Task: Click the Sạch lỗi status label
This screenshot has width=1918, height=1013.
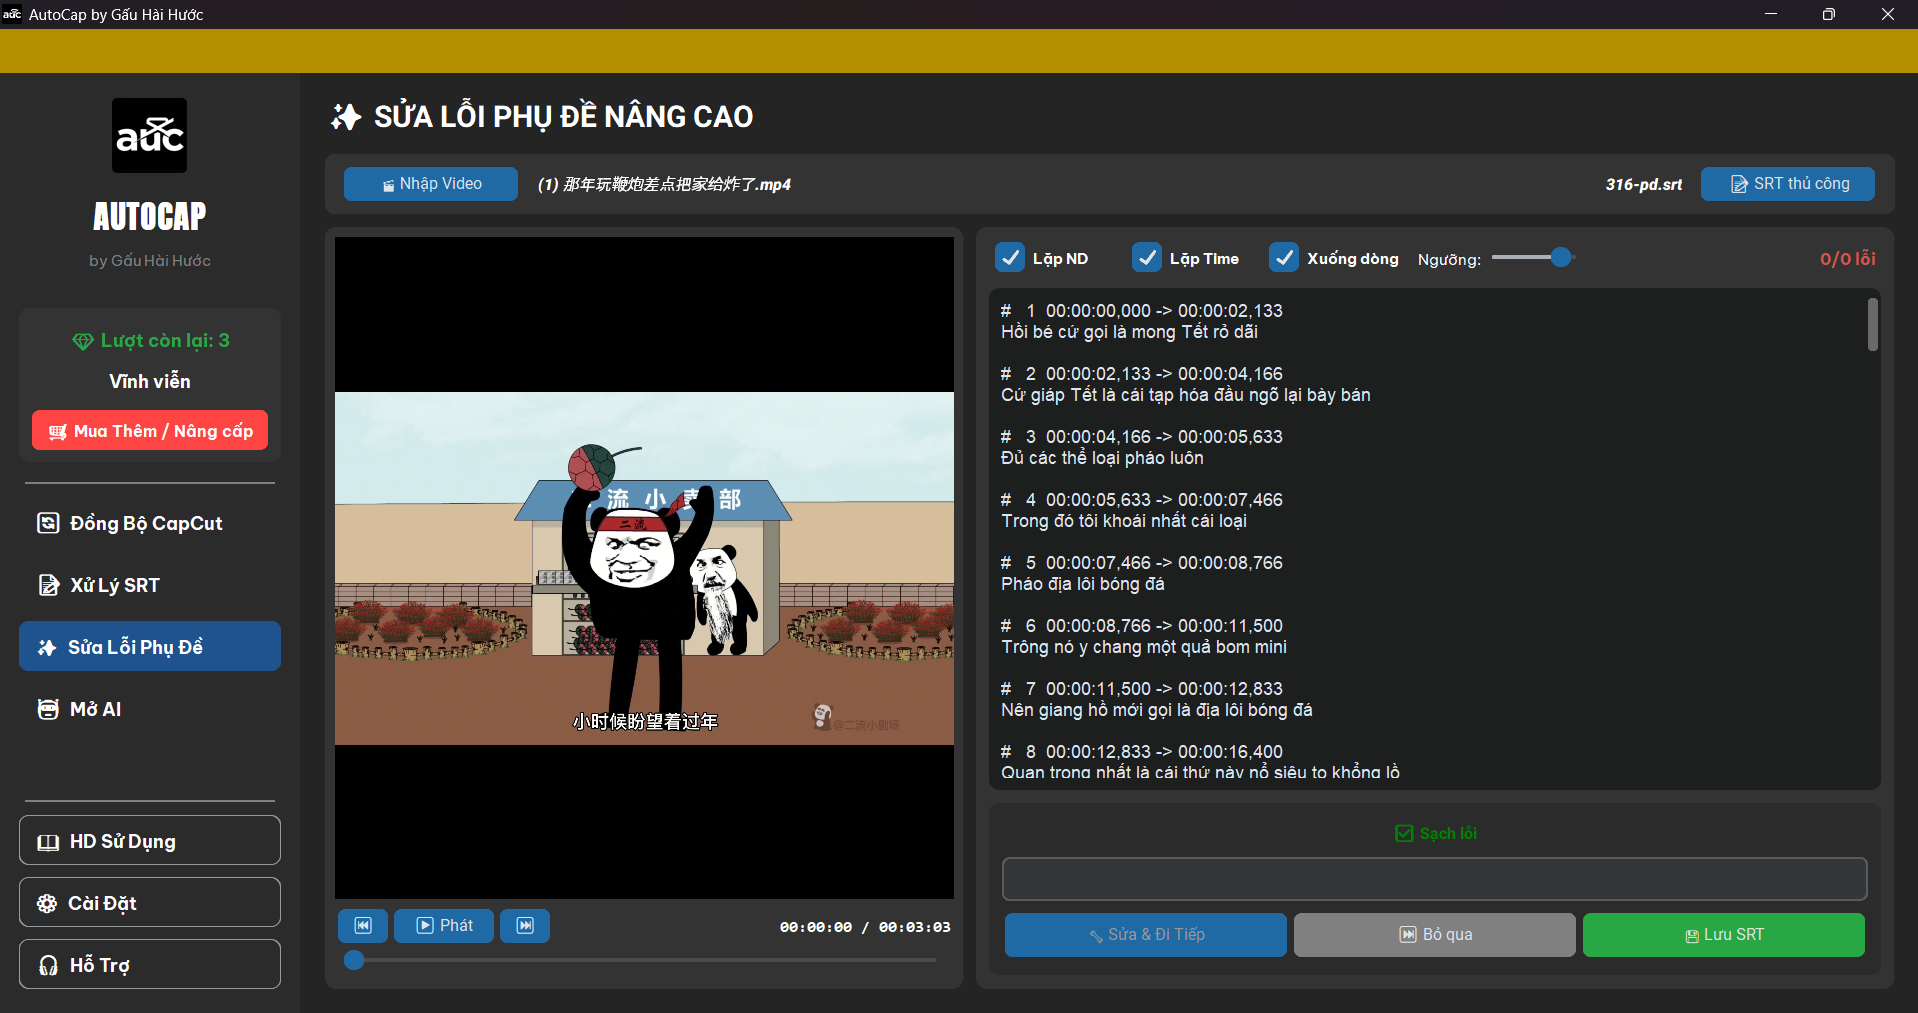Action: [x=1436, y=833]
